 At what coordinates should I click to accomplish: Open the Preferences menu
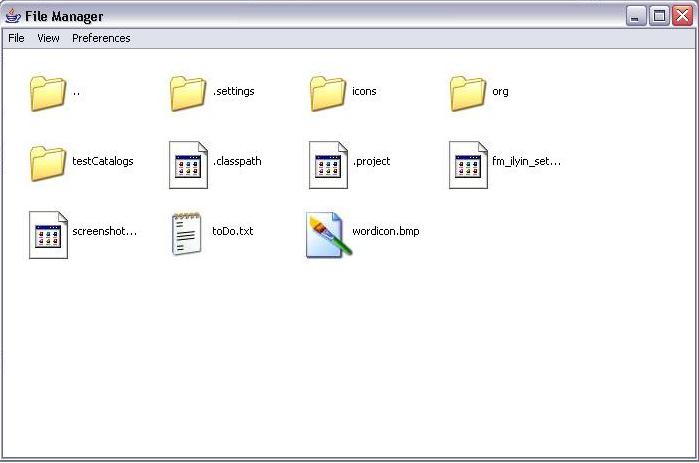[101, 38]
